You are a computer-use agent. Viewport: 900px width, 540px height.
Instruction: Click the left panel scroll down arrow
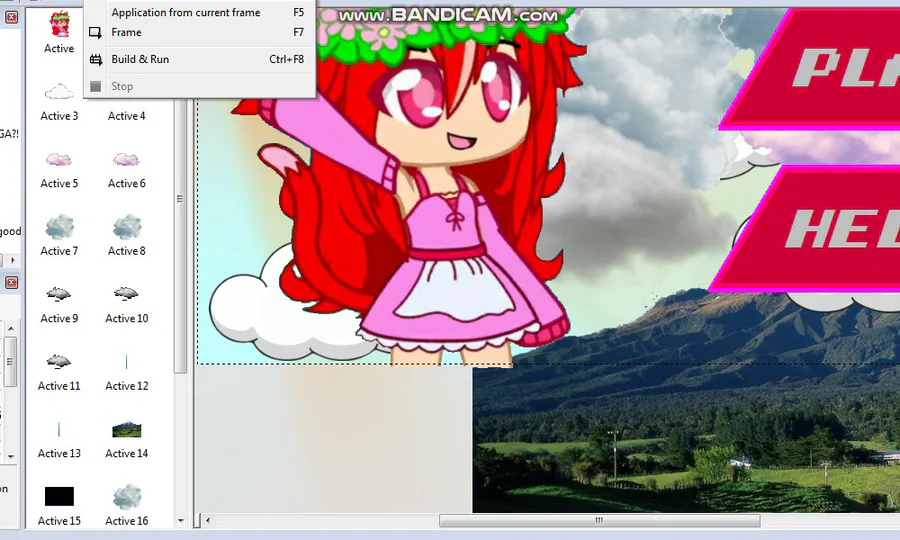pos(11,457)
